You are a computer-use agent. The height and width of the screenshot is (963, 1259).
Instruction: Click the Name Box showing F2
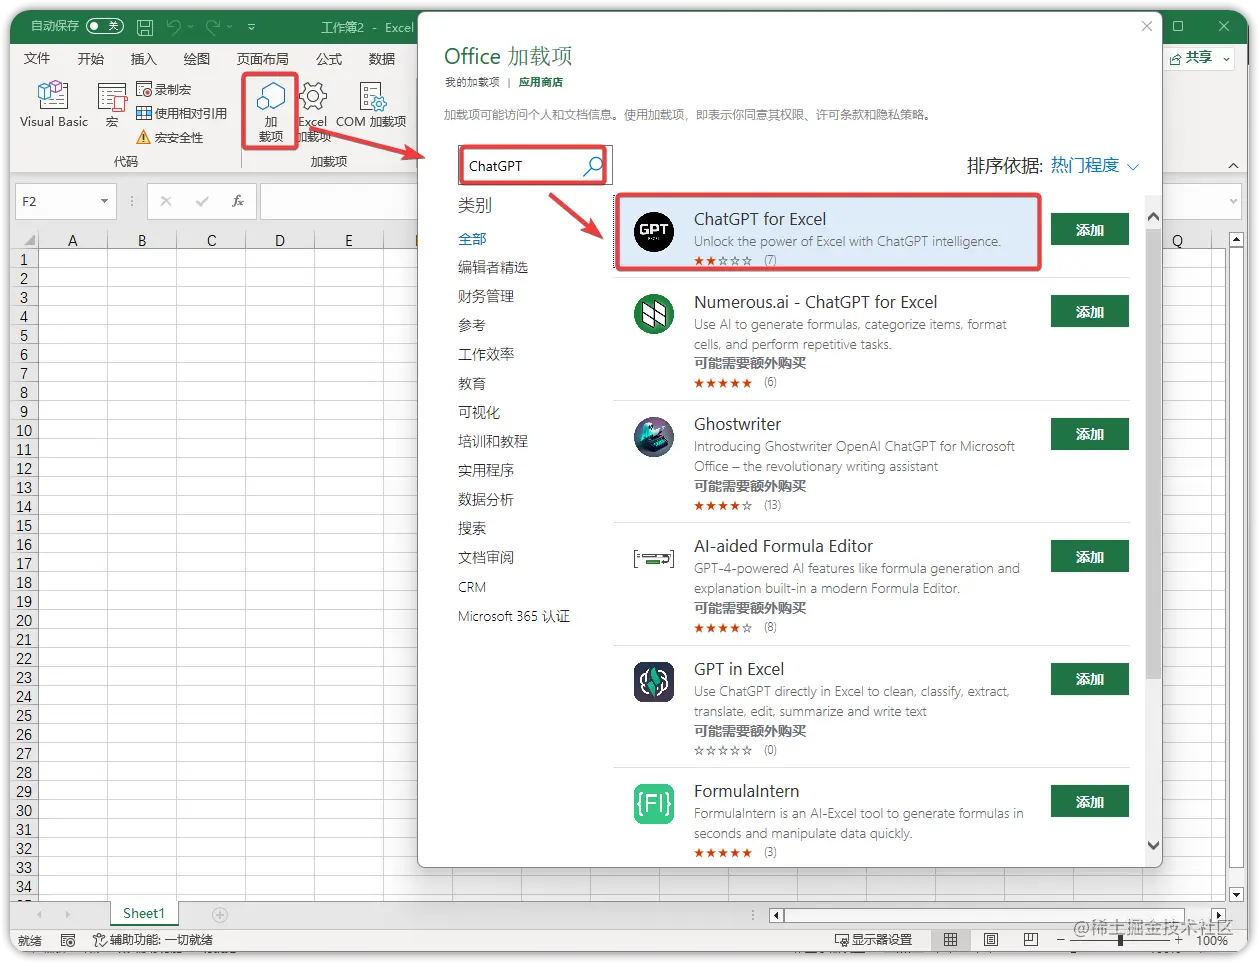[57, 201]
